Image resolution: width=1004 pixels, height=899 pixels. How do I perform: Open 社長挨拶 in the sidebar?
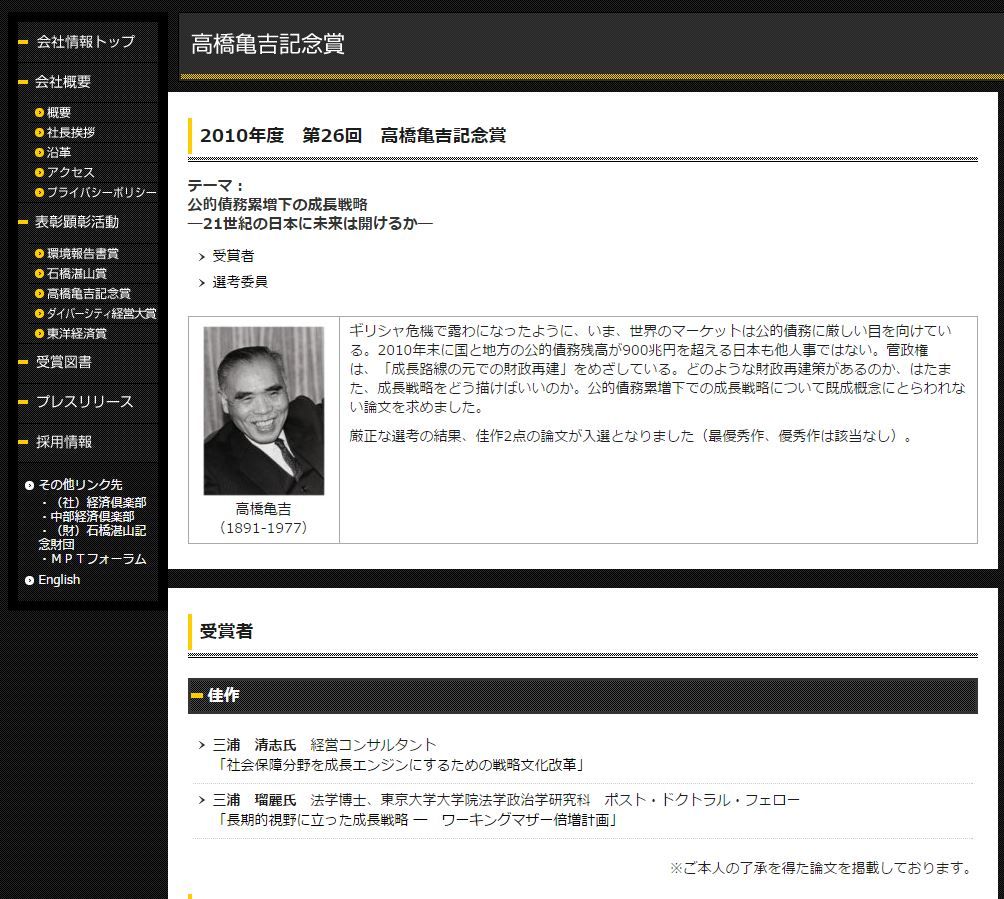click(x=70, y=133)
